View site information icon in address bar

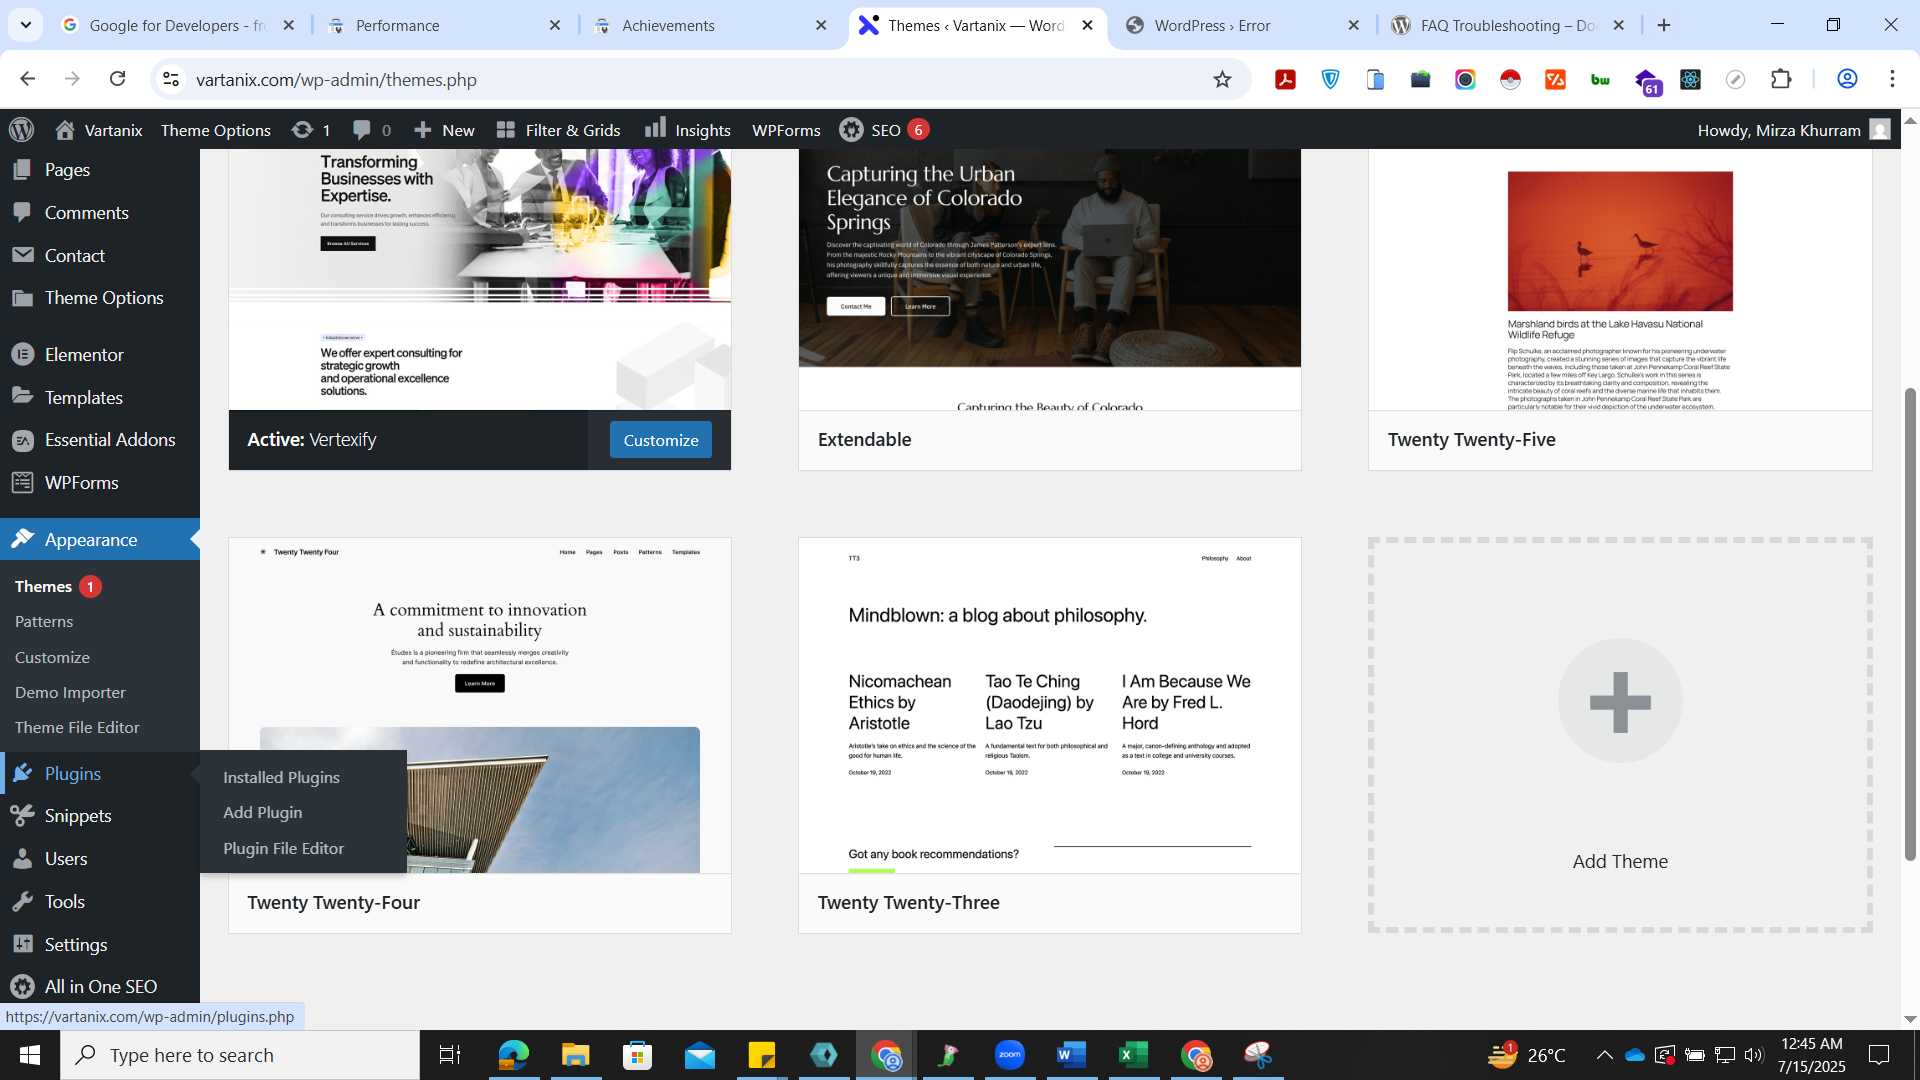[x=171, y=79]
